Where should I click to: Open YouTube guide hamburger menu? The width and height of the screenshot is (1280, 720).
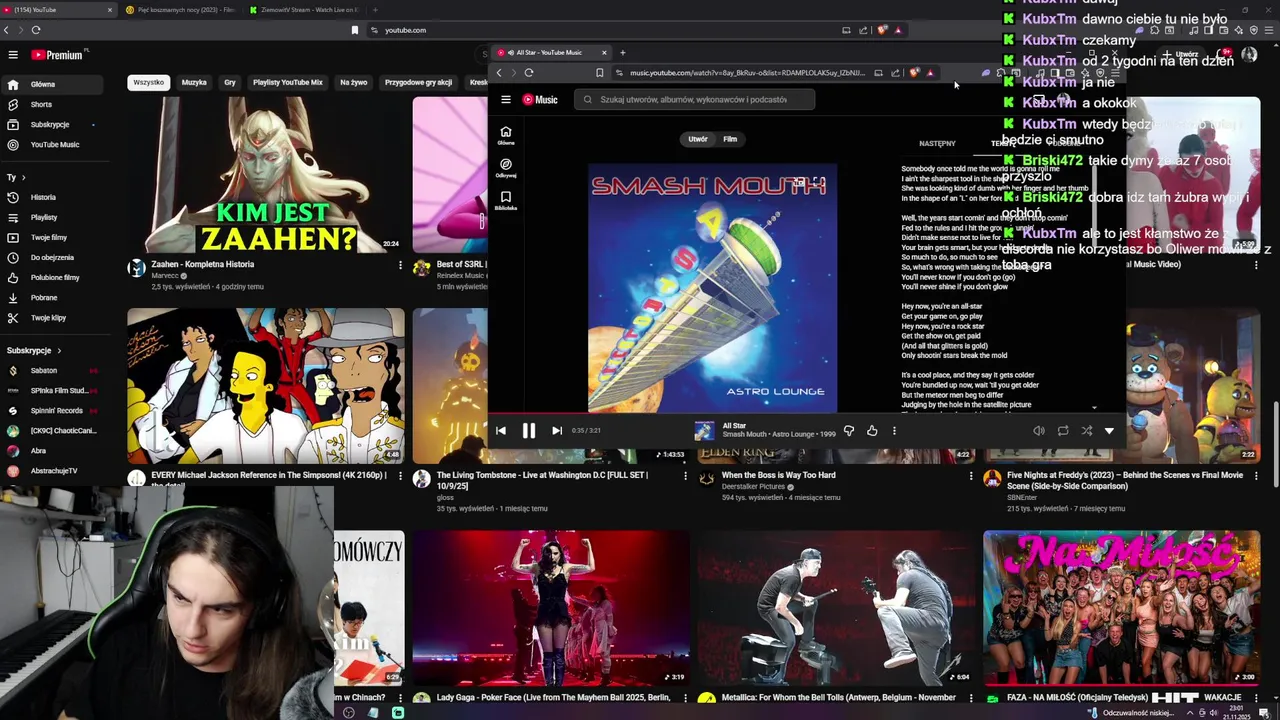[x=13, y=55]
